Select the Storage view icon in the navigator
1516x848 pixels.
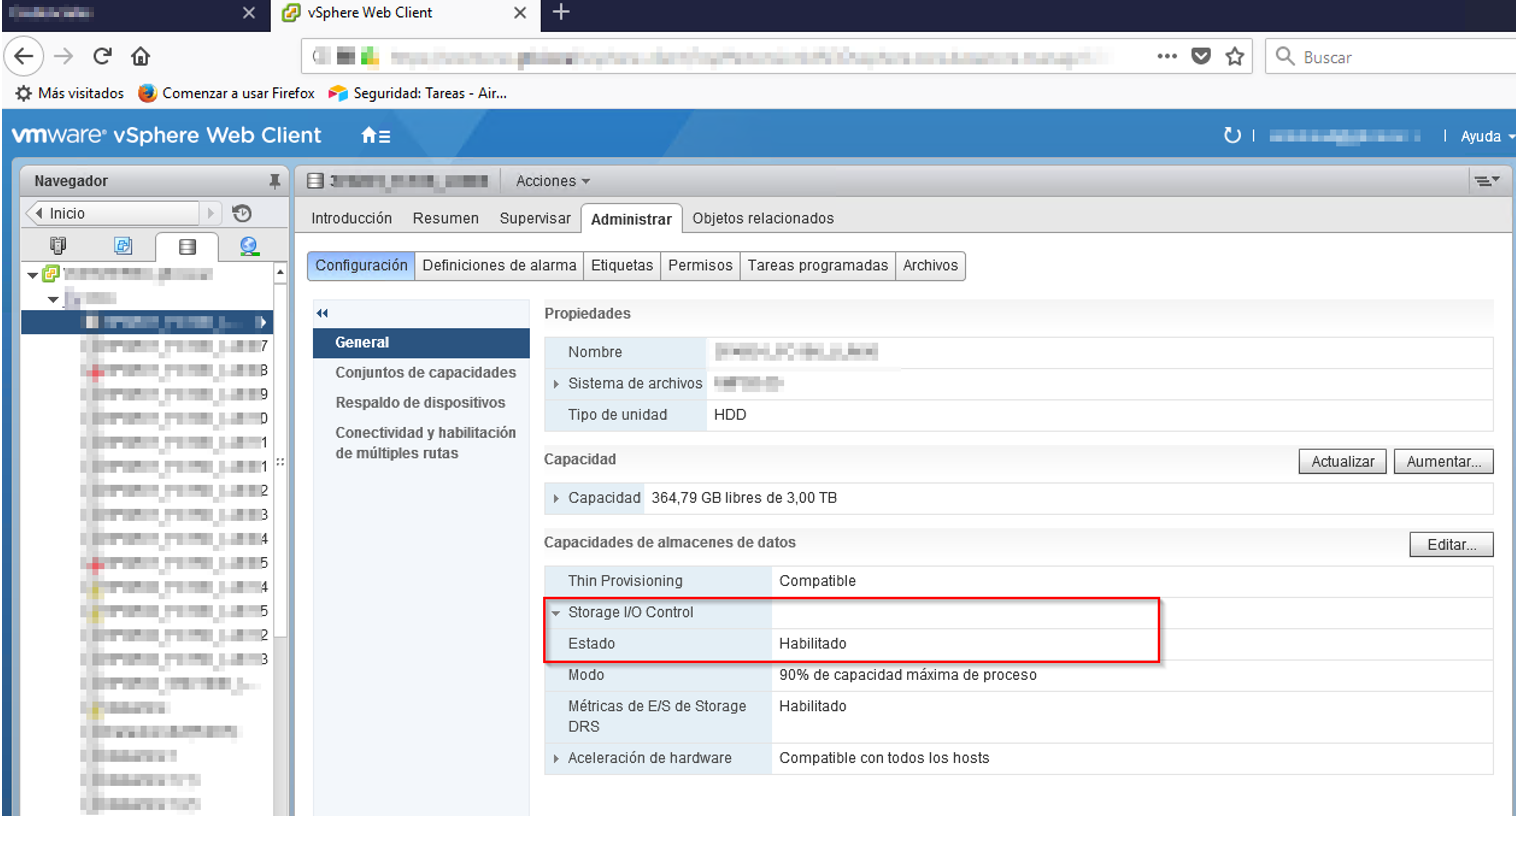point(187,246)
